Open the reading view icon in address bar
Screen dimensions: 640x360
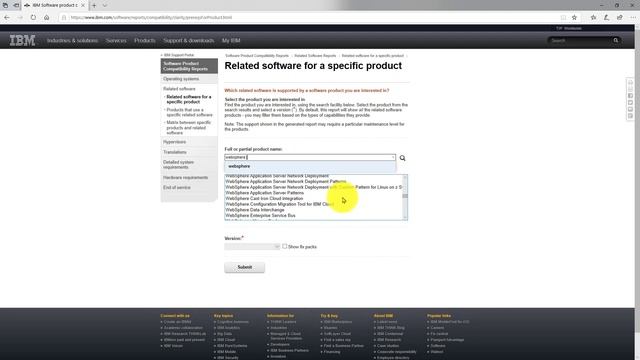coord(563,18)
